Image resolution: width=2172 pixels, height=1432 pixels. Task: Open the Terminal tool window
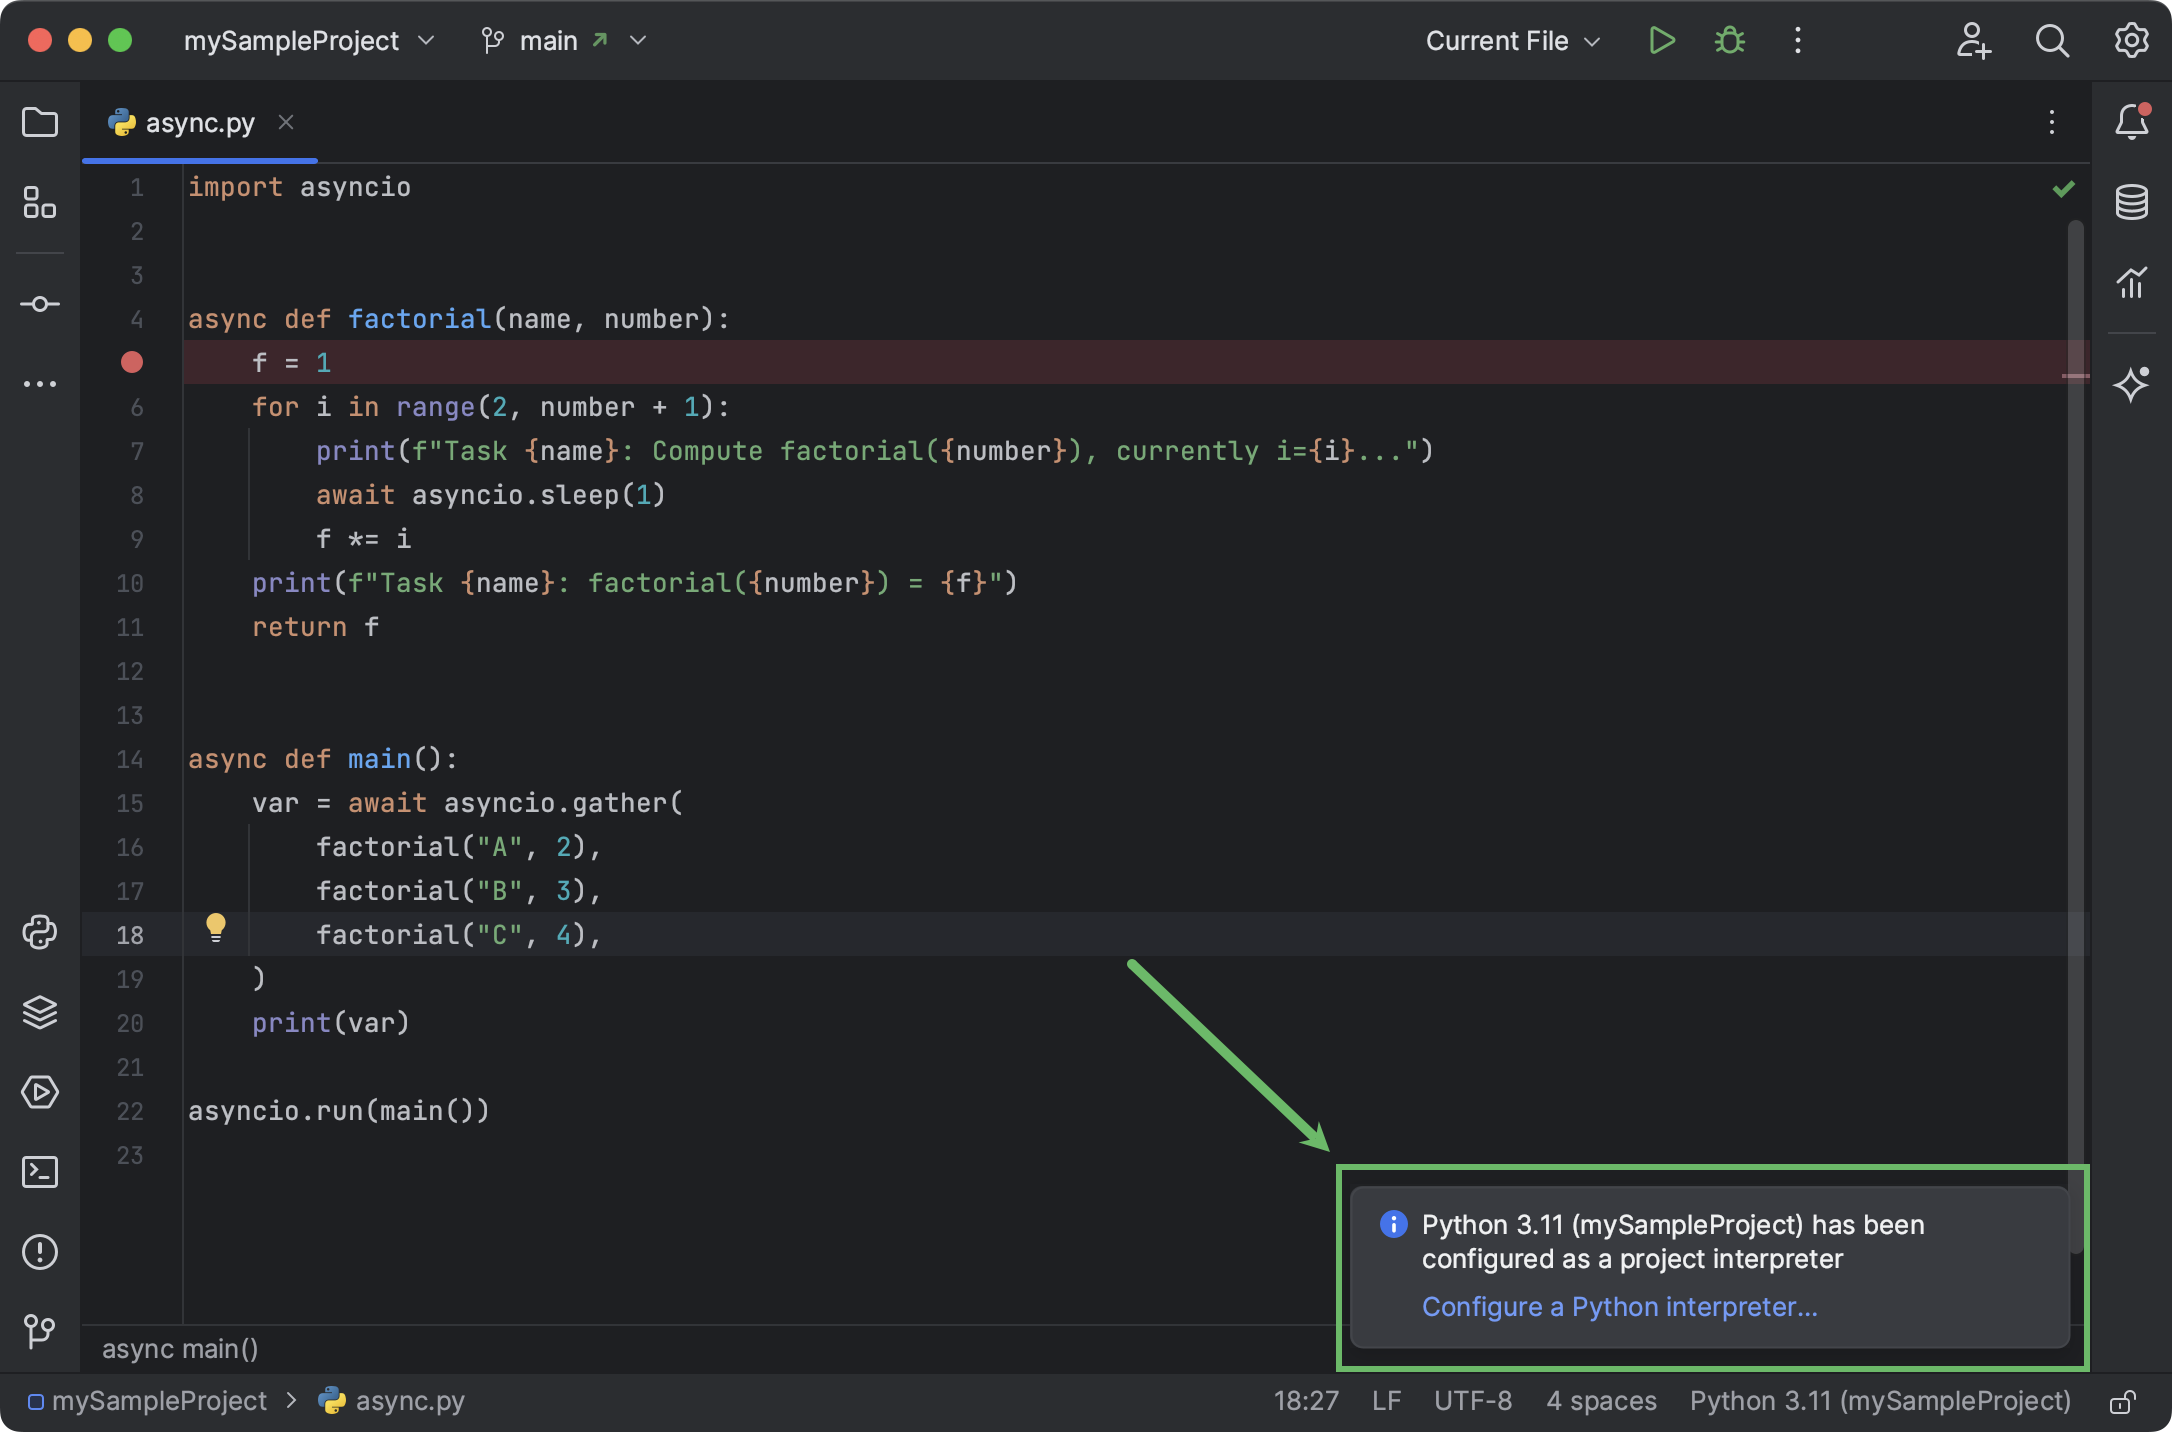tap(40, 1172)
